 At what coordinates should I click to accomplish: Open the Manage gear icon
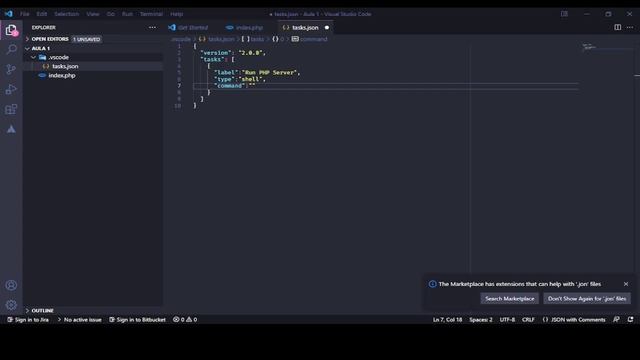pos(11,304)
